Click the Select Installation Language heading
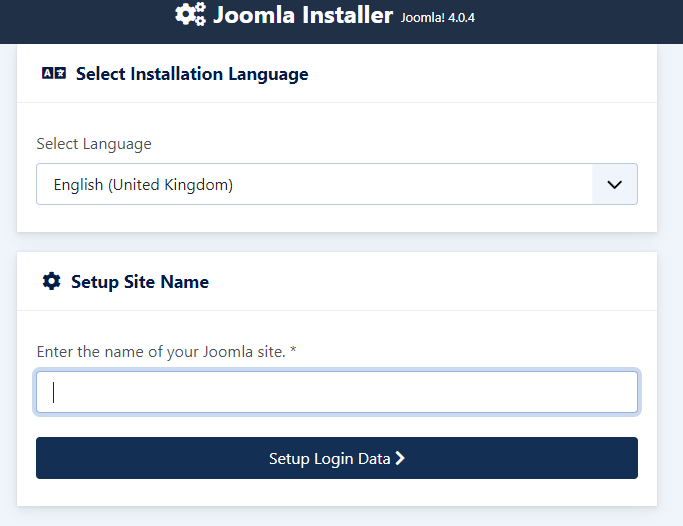683x526 pixels. 192,74
